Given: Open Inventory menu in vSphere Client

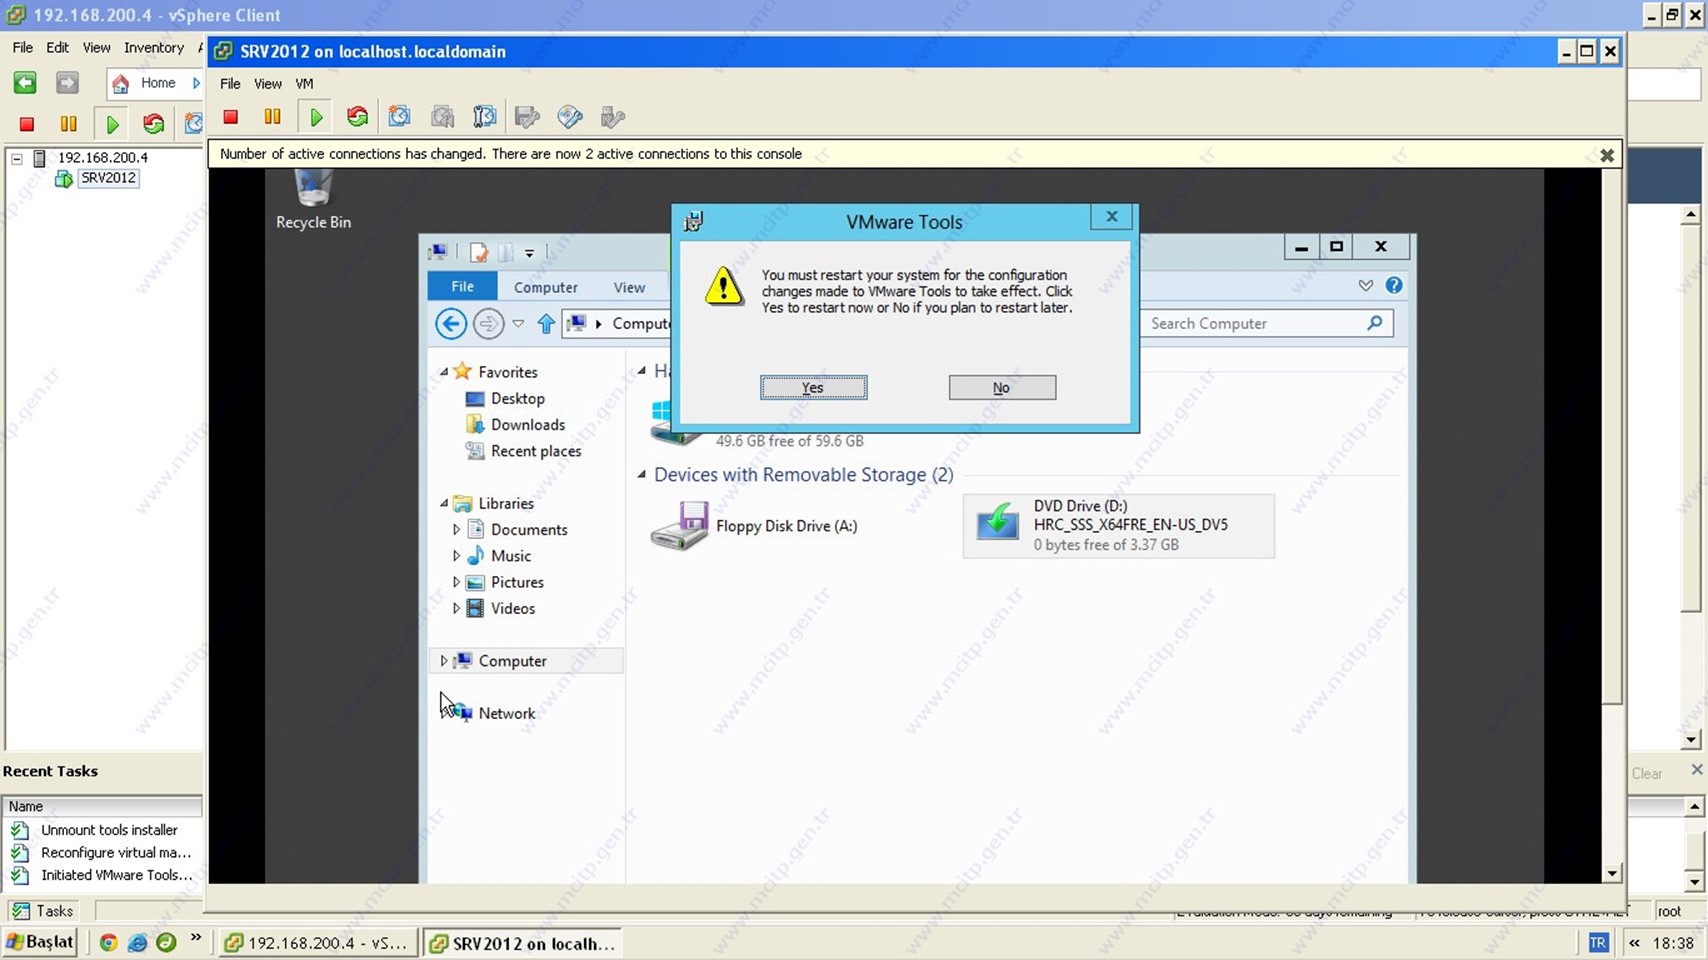Looking at the screenshot, I should pyautogui.click(x=154, y=48).
